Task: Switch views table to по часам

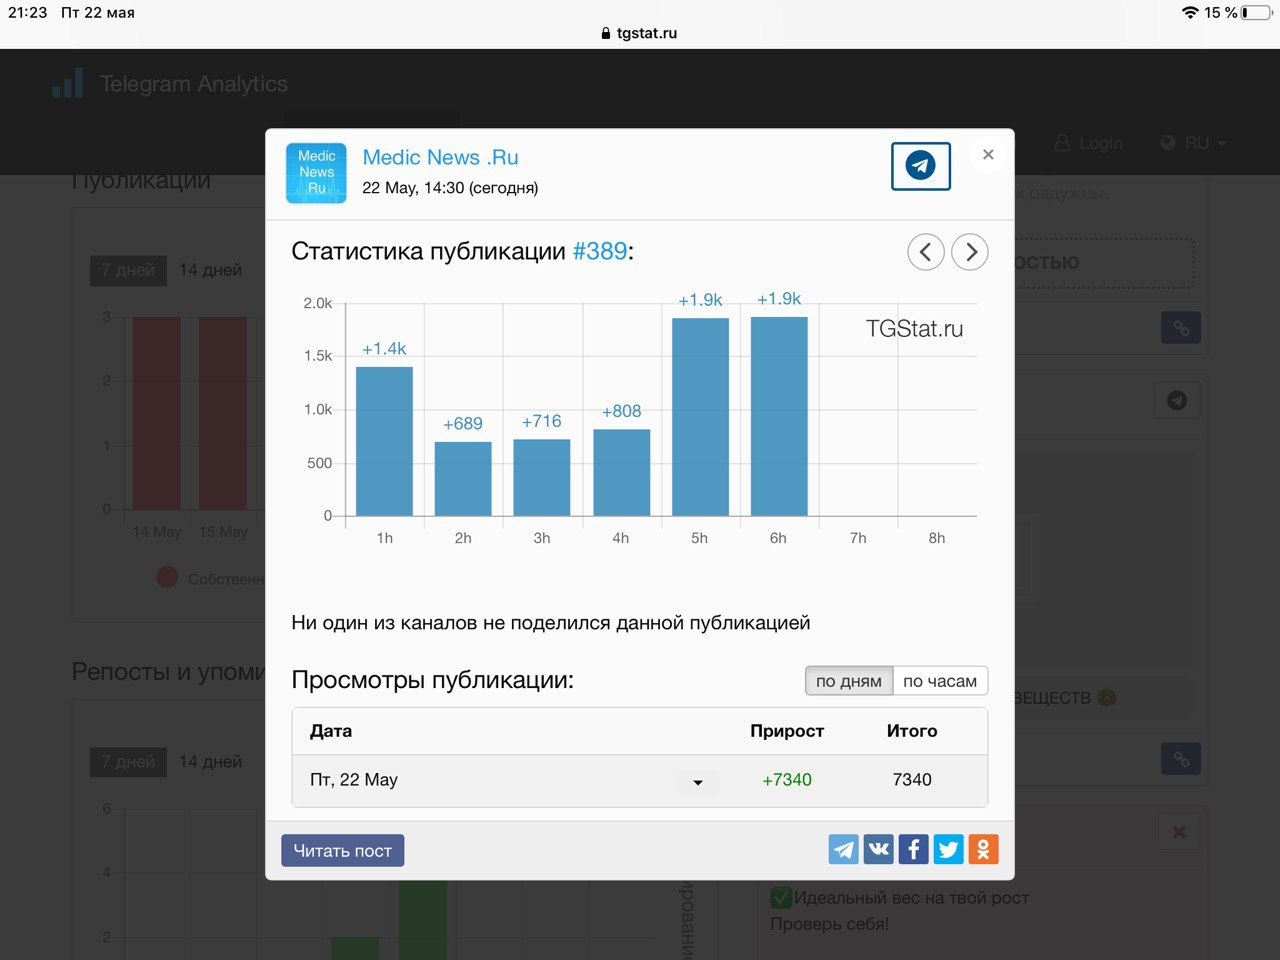Action: tap(940, 681)
